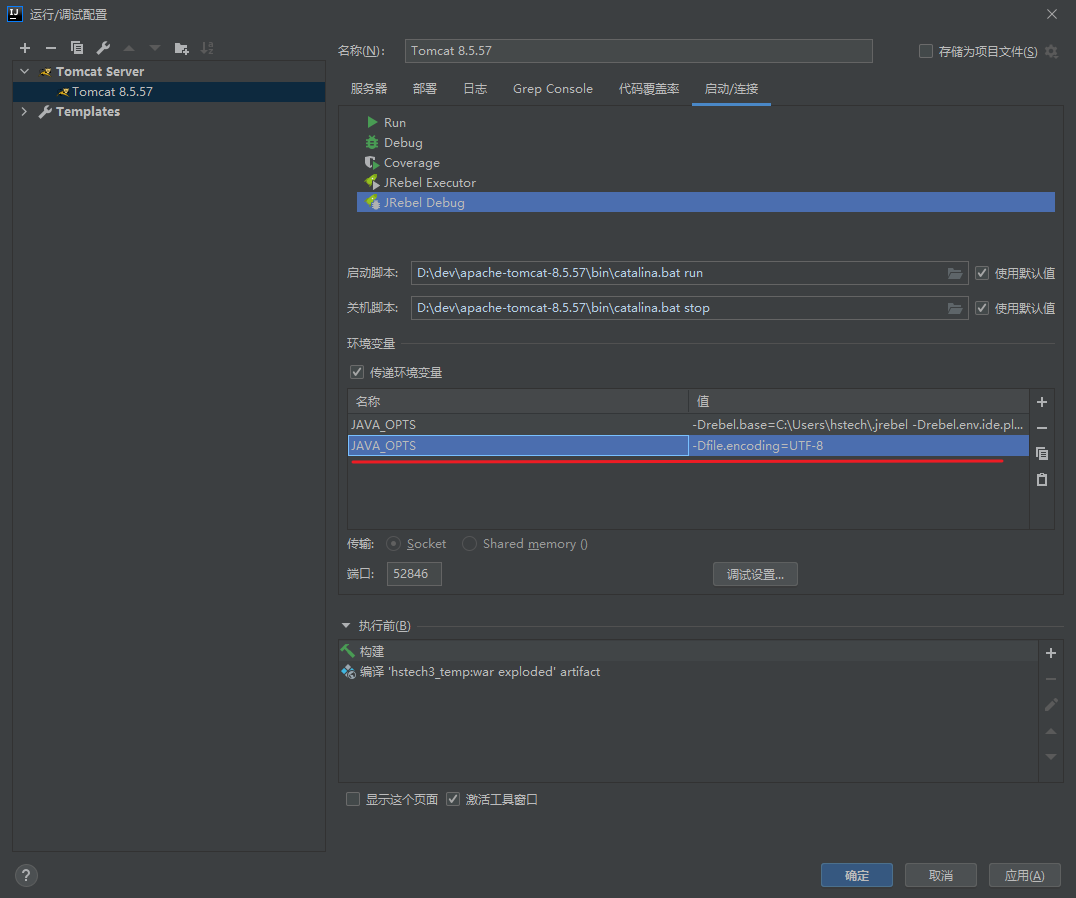Viewport: 1076px width, 898px height.
Task: Toggle 显示这个页面 checkbox
Action: click(x=353, y=799)
